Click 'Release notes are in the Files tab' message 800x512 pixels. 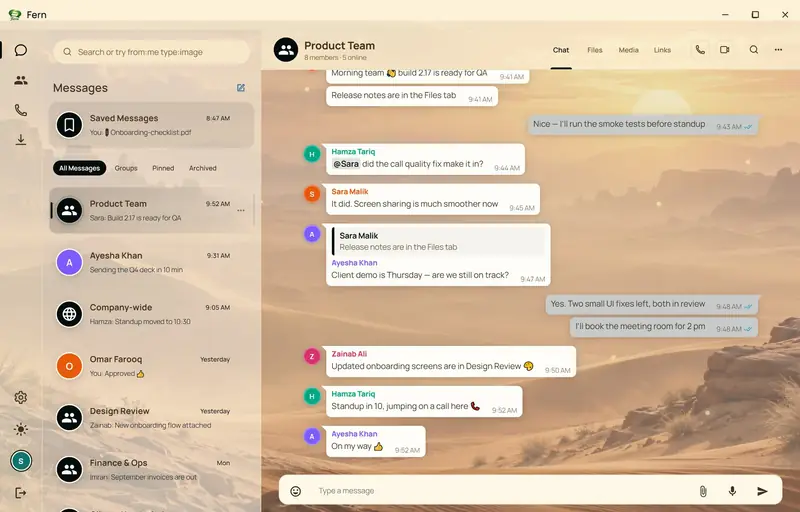412,96
